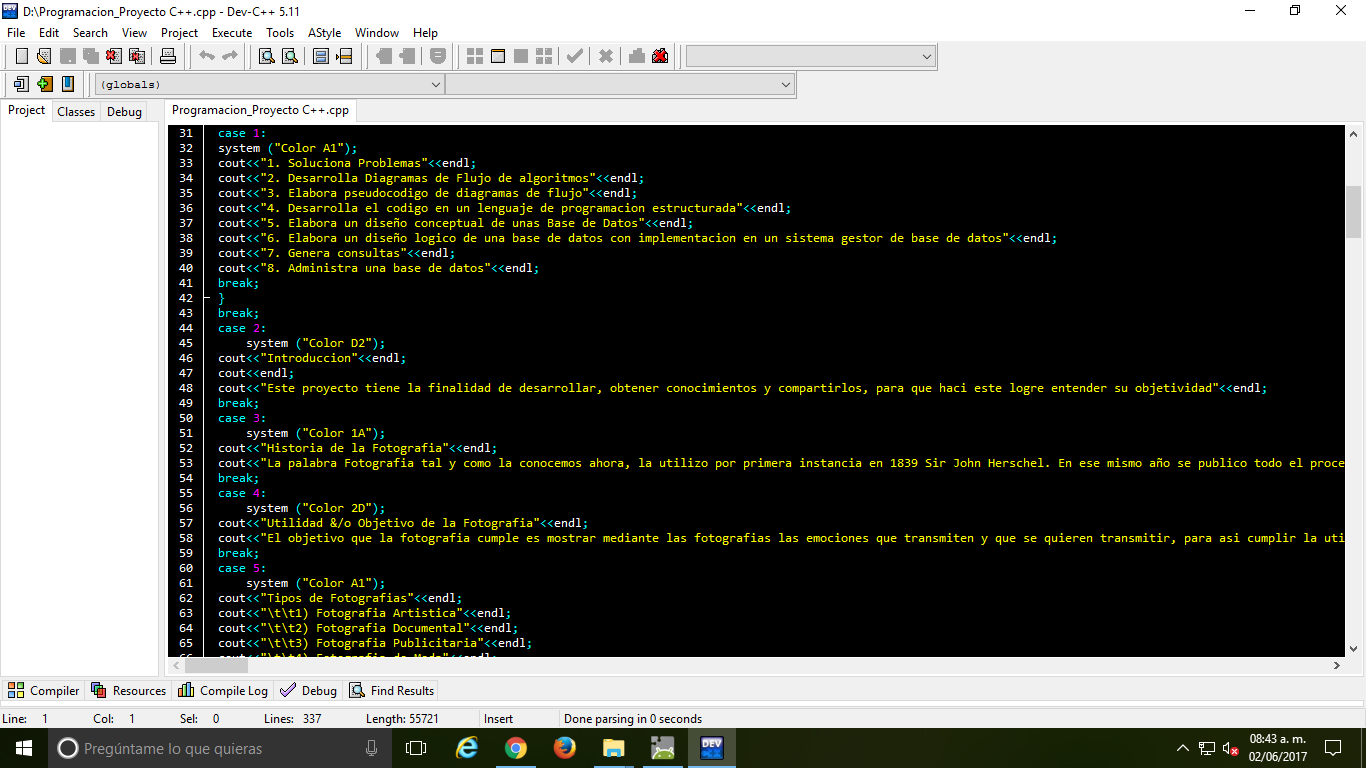Switch to the Classes tab
The image size is (1366, 768).
point(75,110)
